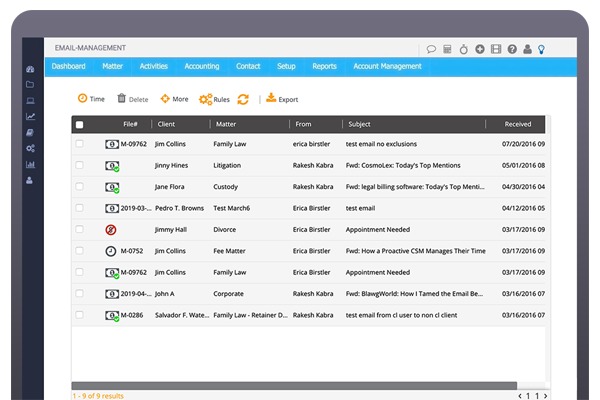600x400 pixels.
Task: Open the Rules button
Action: pos(214,100)
